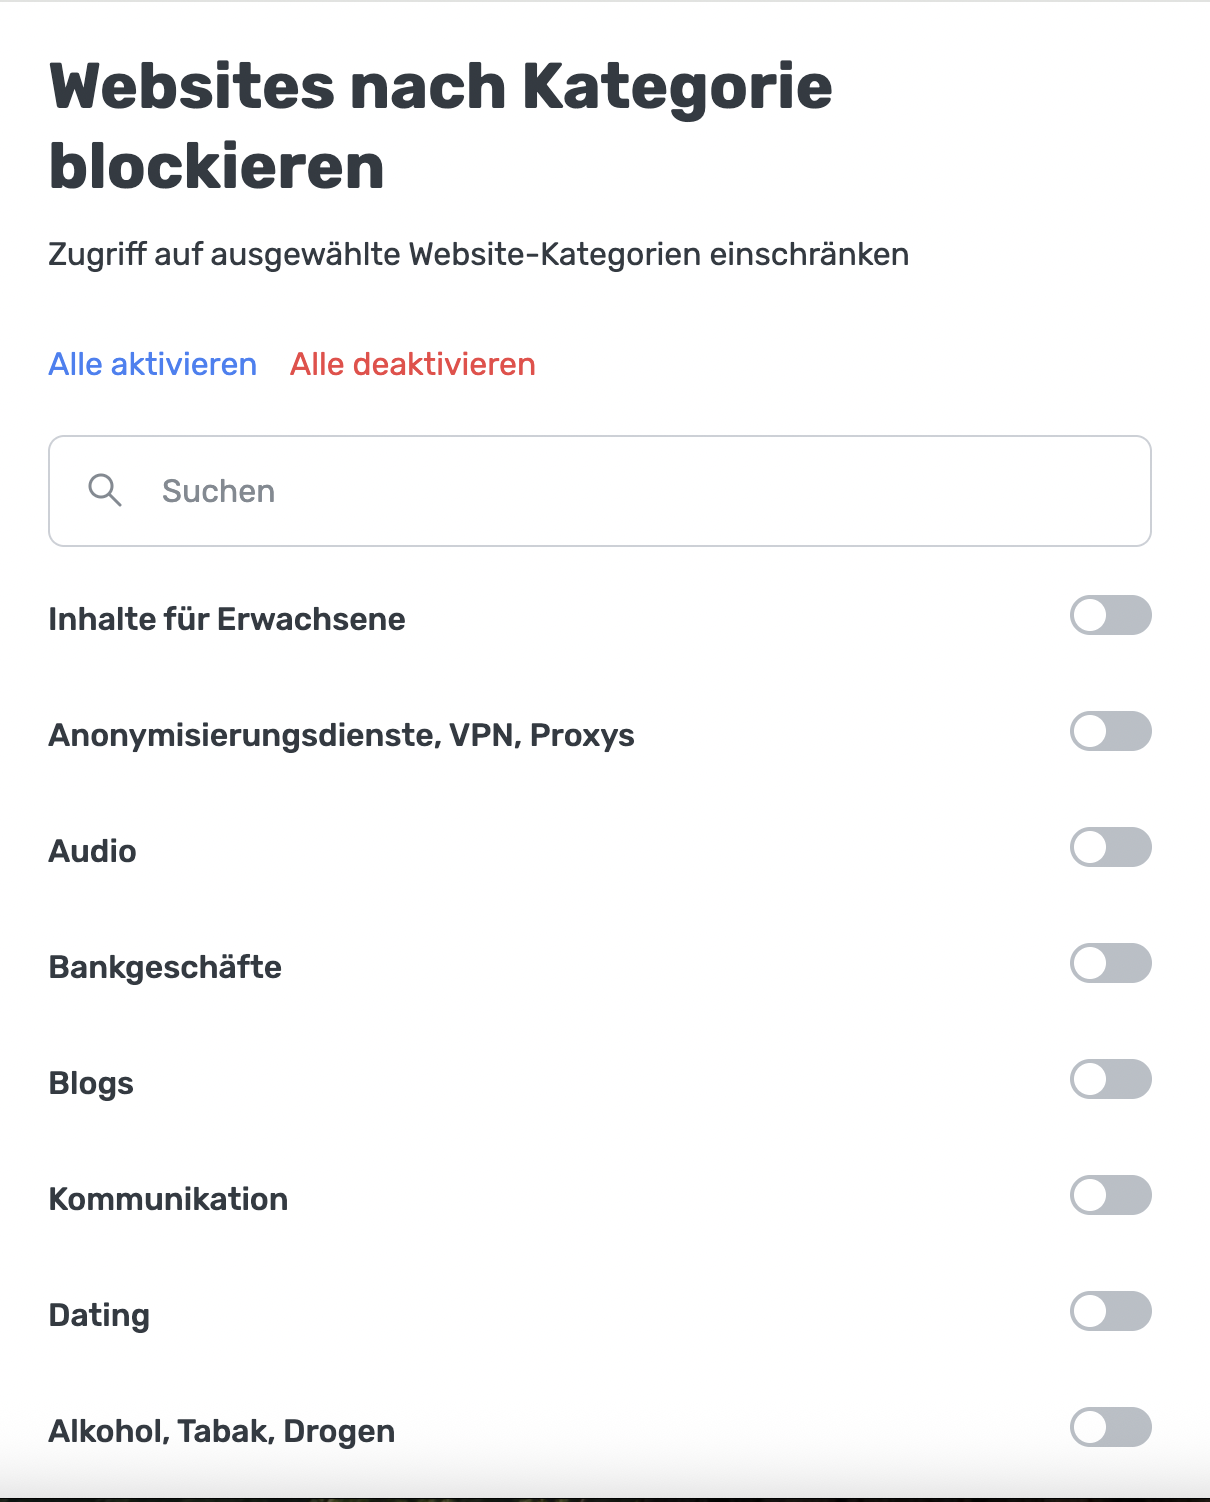Toggle the Blogs blocking switch
This screenshot has height=1502, width=1210.
(1110, 1079)
